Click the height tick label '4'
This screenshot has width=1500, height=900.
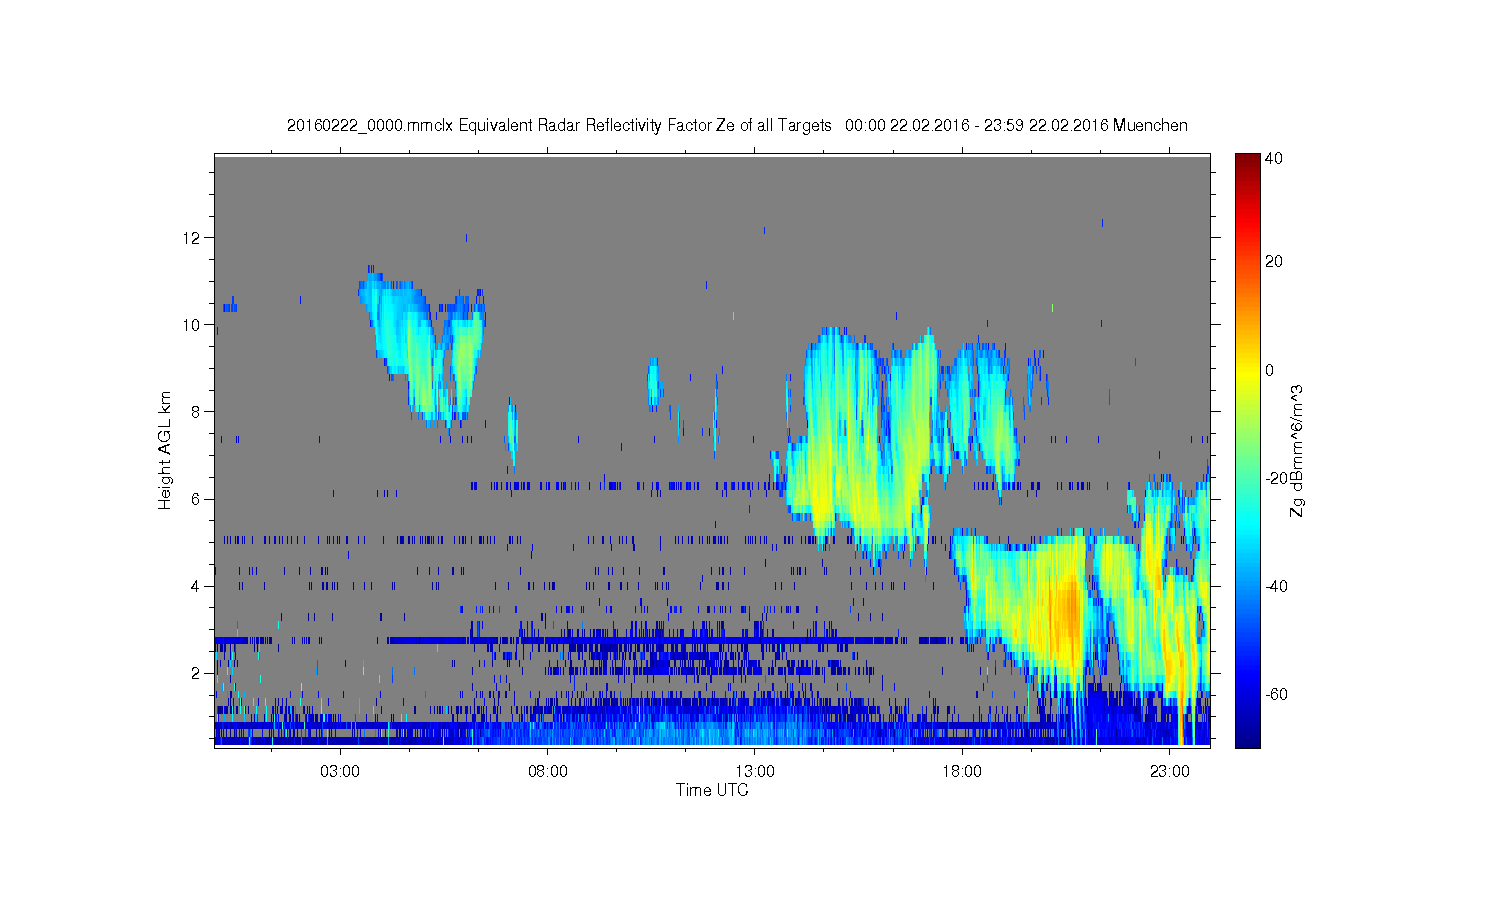(197, 586)
